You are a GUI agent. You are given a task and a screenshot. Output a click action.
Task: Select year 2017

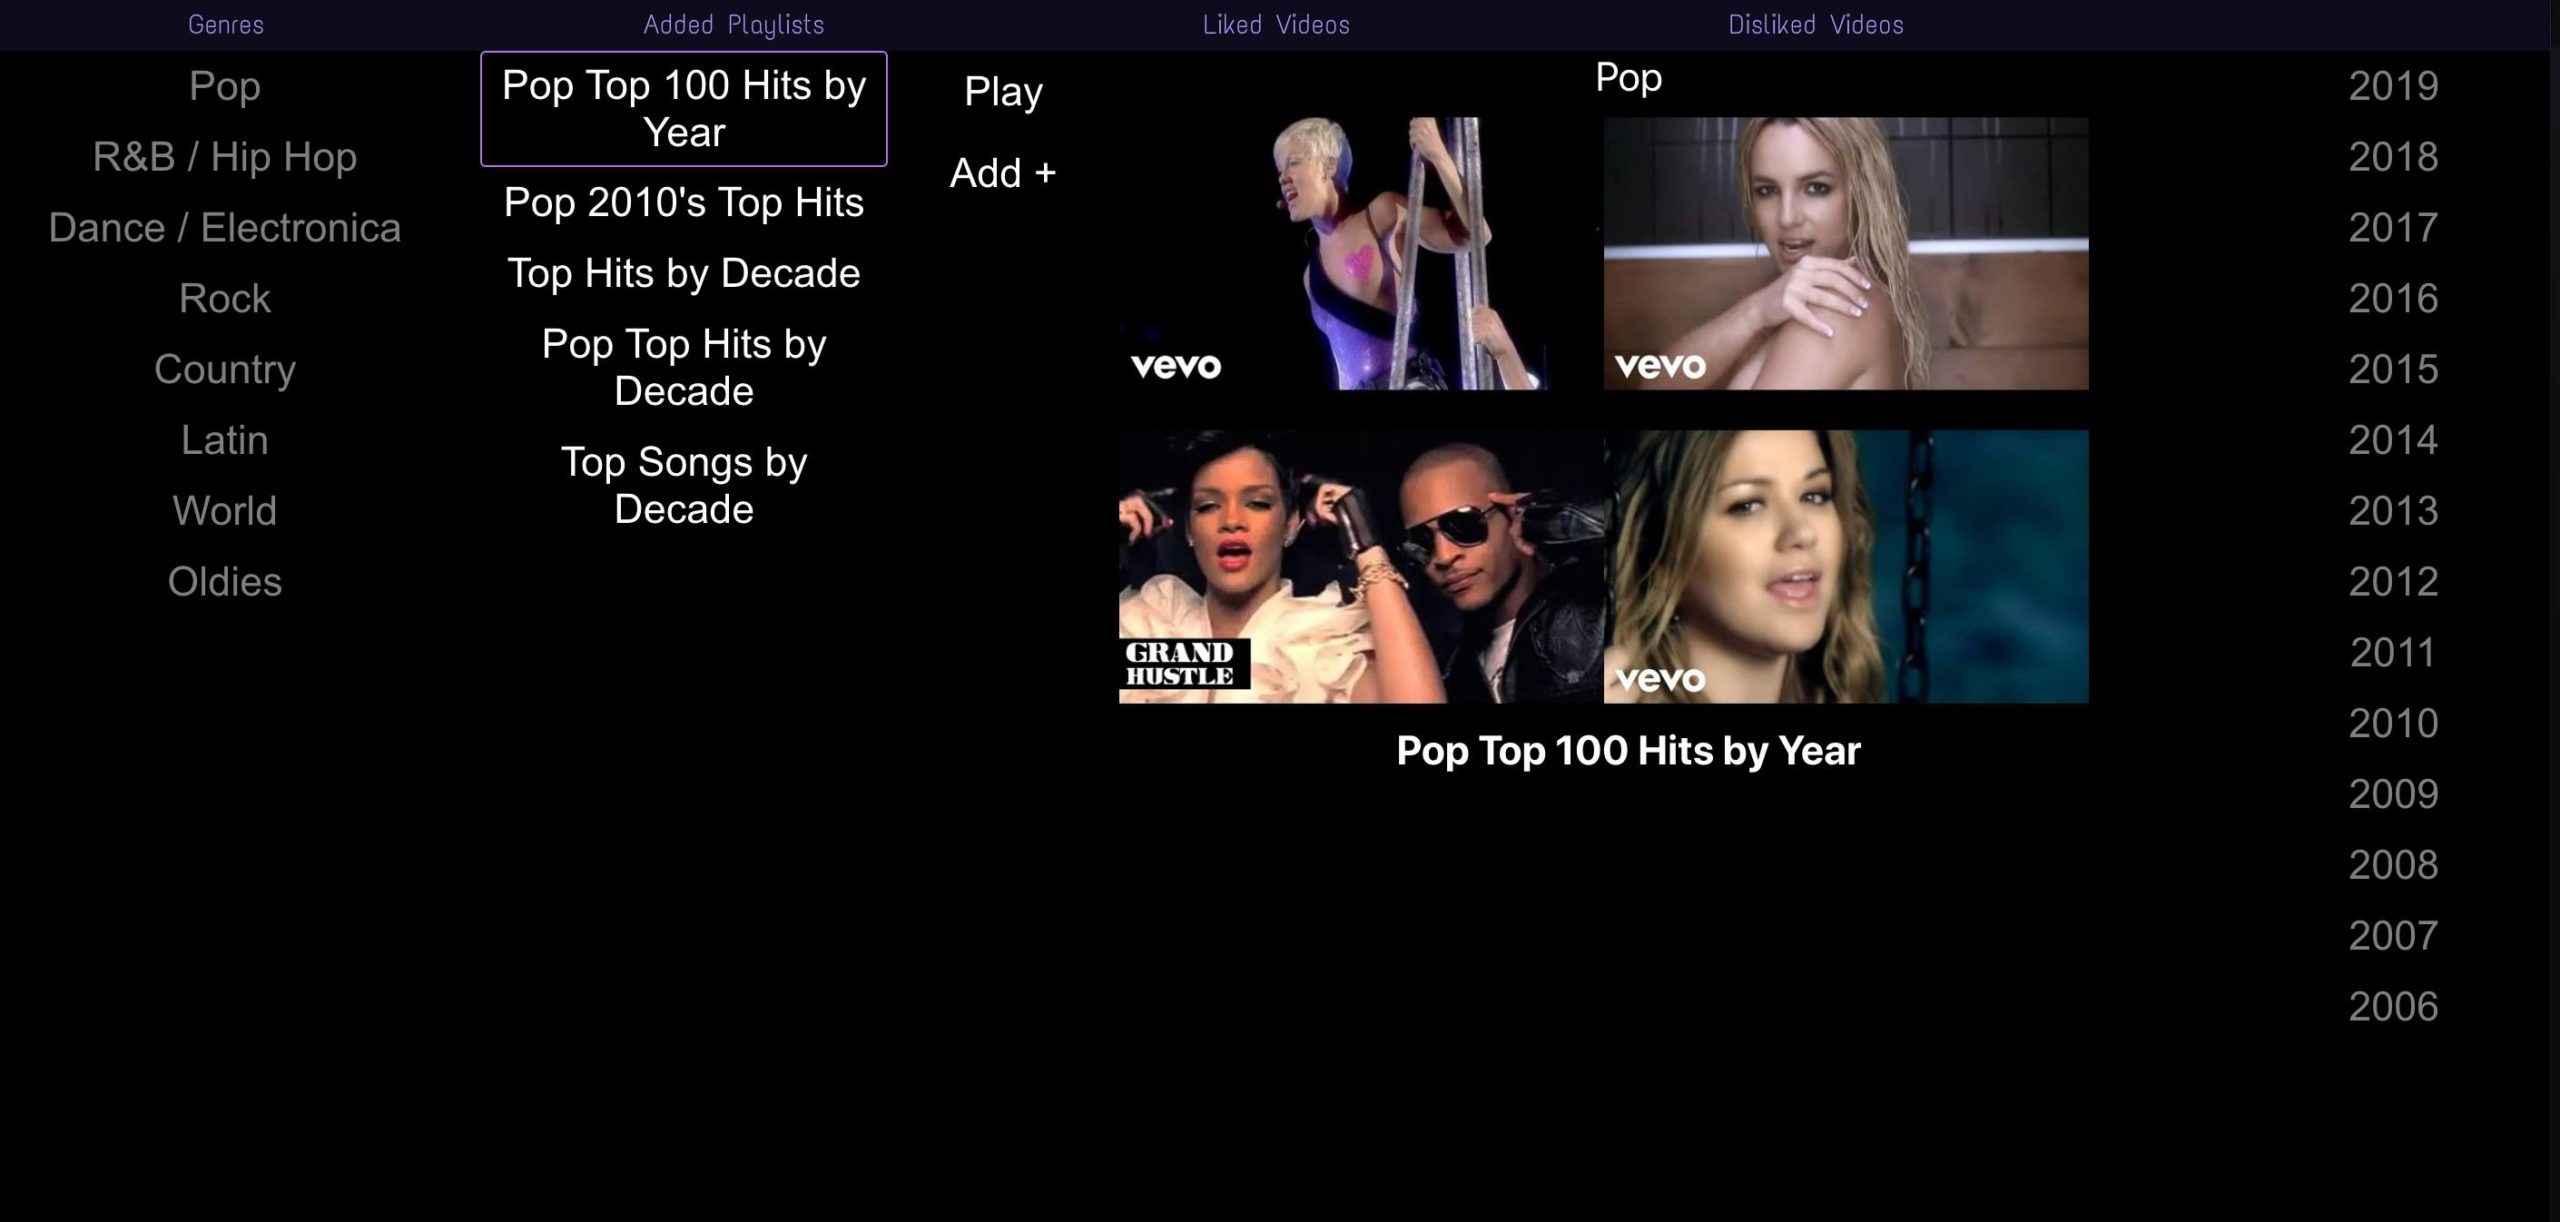tap(2393, 228)
